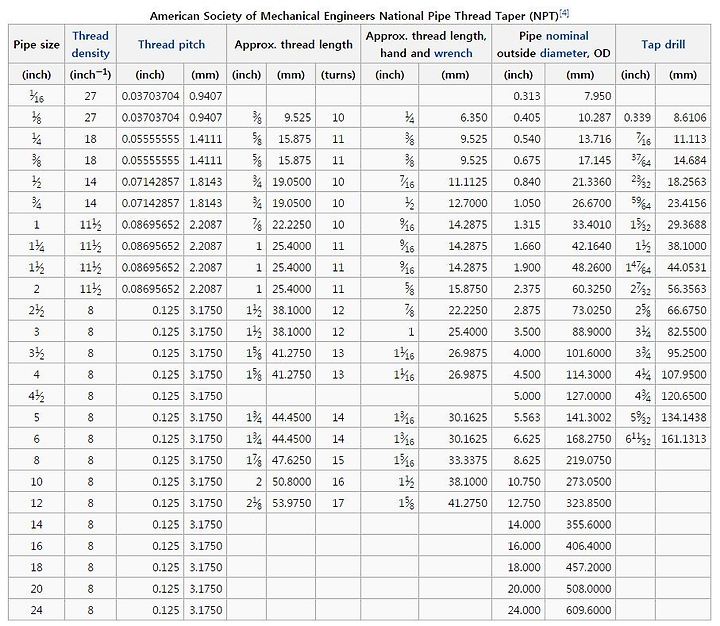Select tap drill value 14.684
The image size is (720, 626).
[x=690, y=160]
